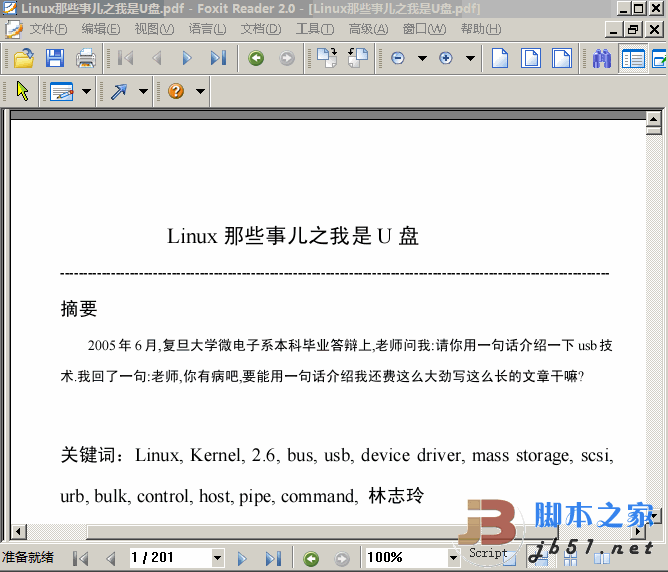Viewport: 668px width, 572px height.
Task: Open the 工具(T) menu
Action: click(315, 29)
